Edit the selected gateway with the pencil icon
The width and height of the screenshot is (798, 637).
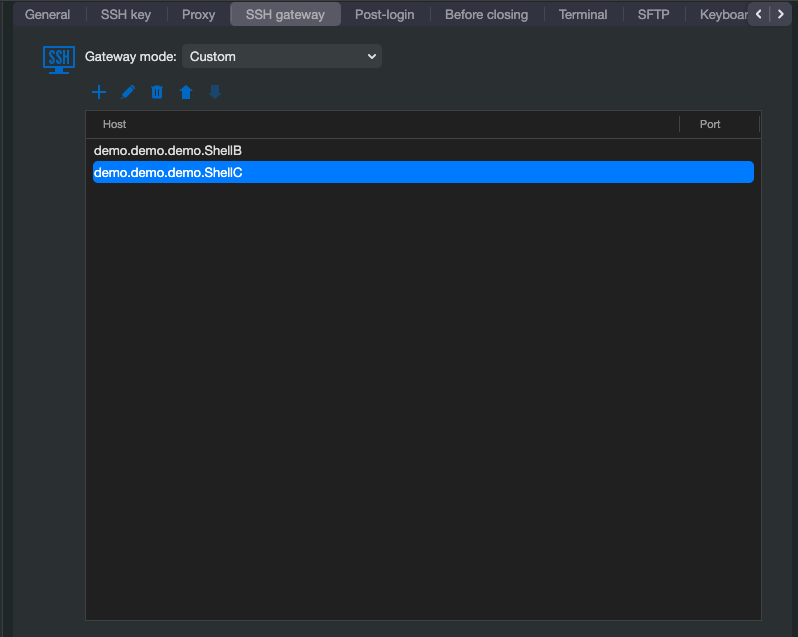coord(128,92)
